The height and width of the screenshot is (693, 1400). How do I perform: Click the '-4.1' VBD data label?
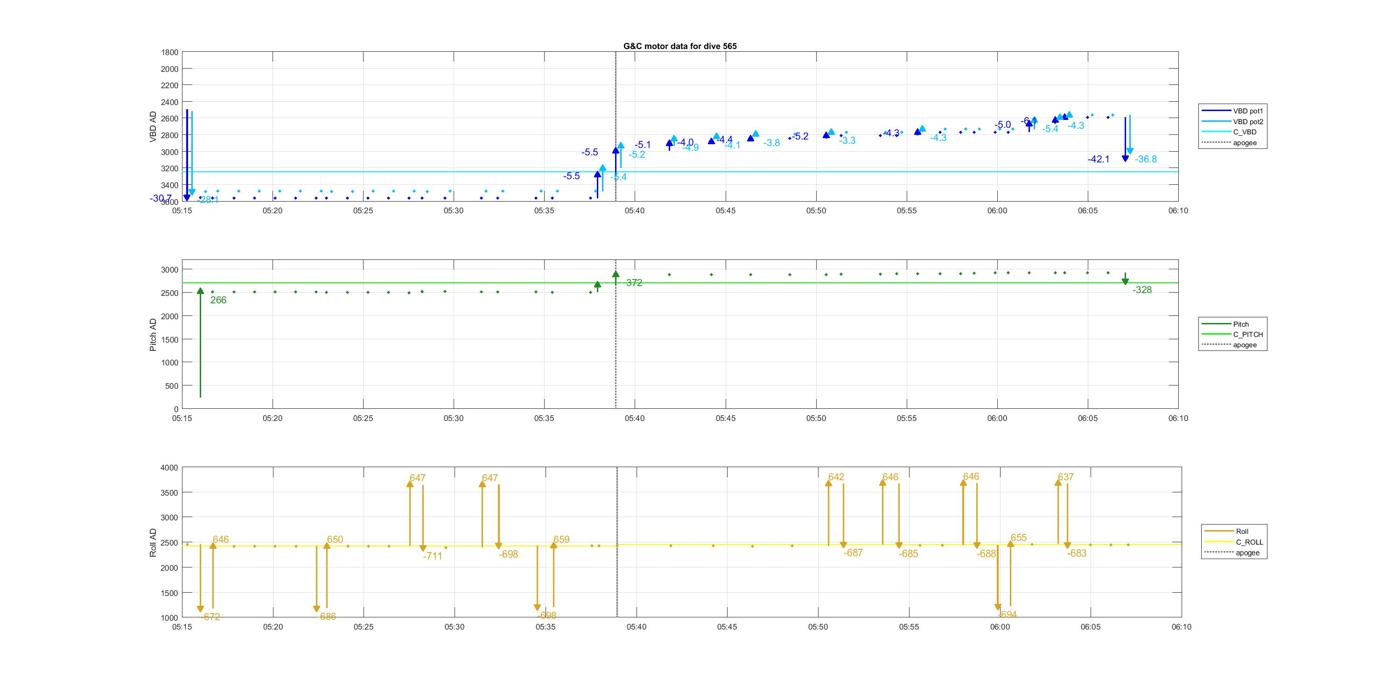coord(732,145)
